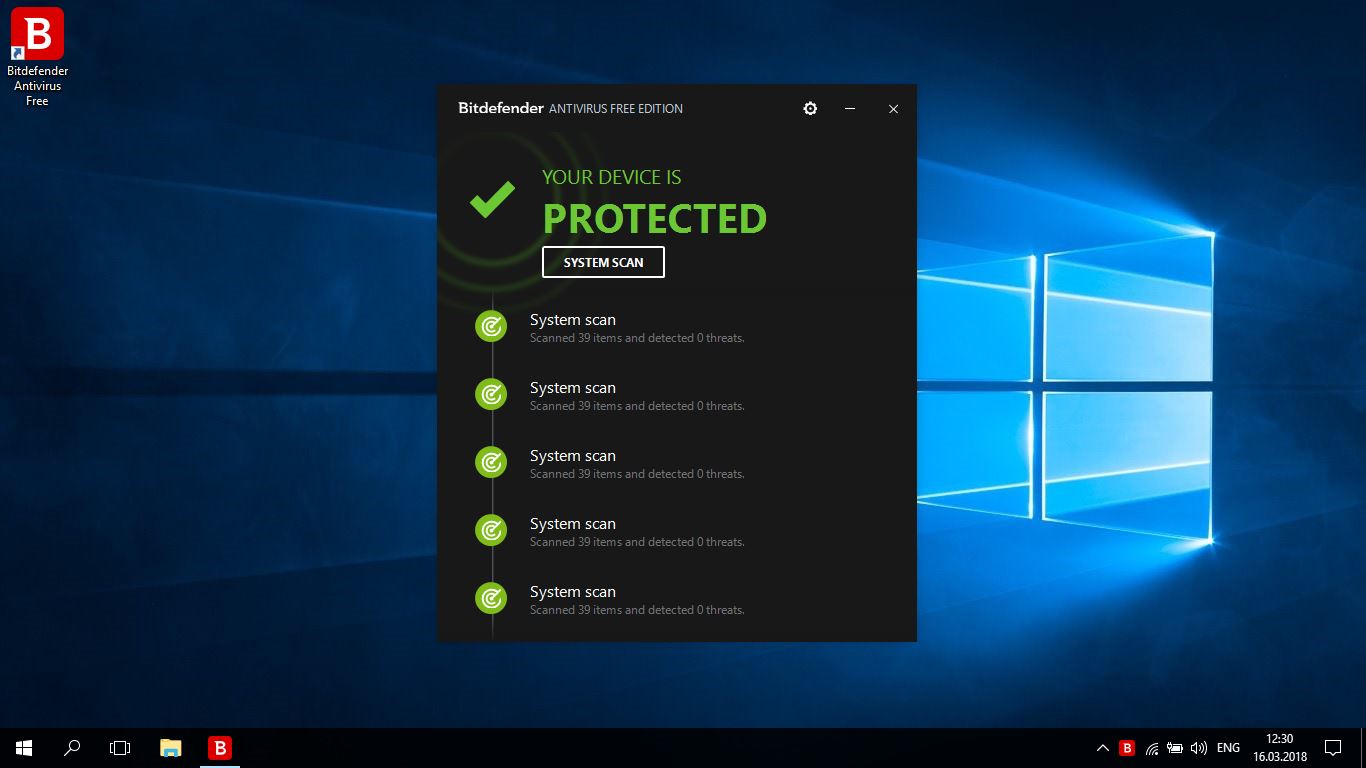The width and height of the screenshot is (1366, 768).
Task: Click the Bitdefender icon in the taskbar
Action: (x=218, y=747)
